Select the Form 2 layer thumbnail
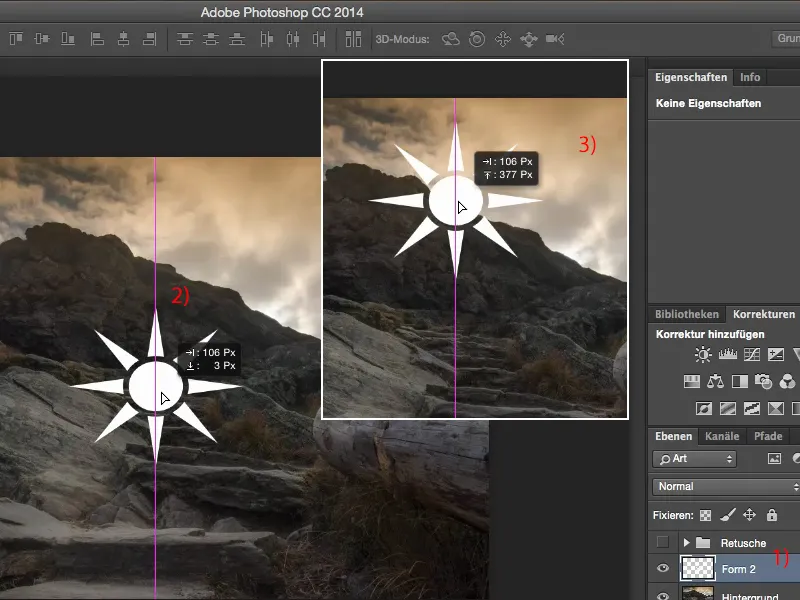The width and height of the screenshot is (800, 600). coord(696,568)
